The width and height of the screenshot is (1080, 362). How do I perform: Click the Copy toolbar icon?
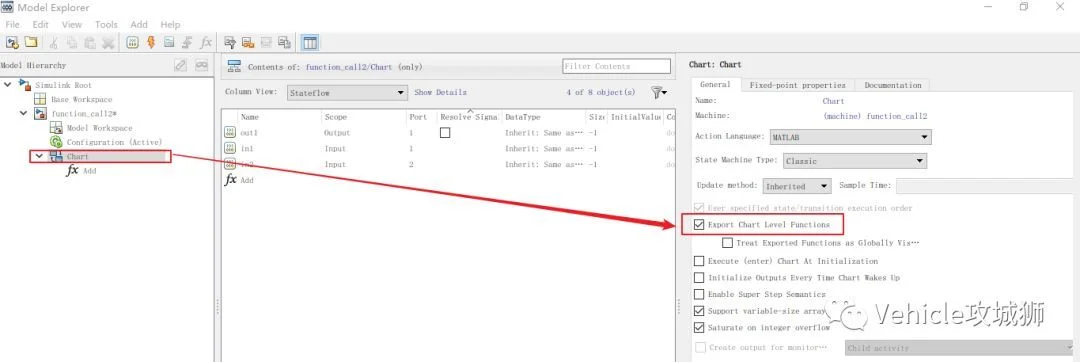click(72, 43)
